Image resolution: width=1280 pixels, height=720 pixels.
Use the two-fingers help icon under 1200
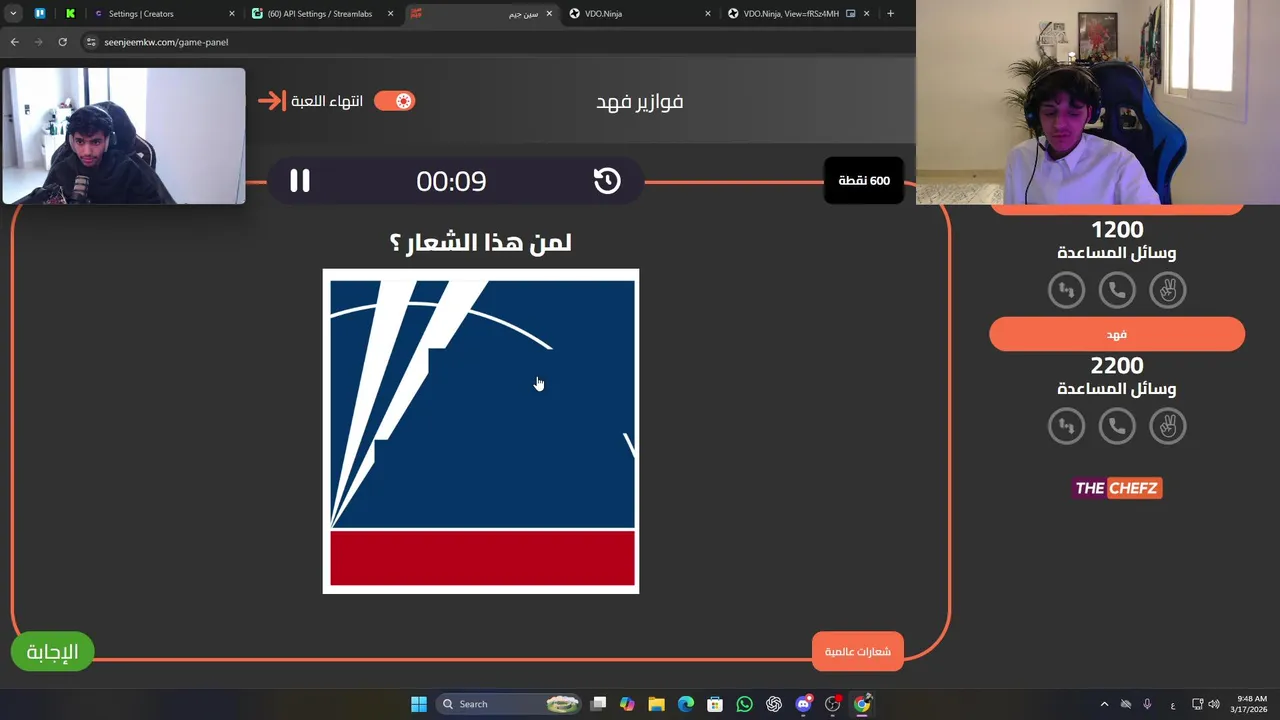1167,290
